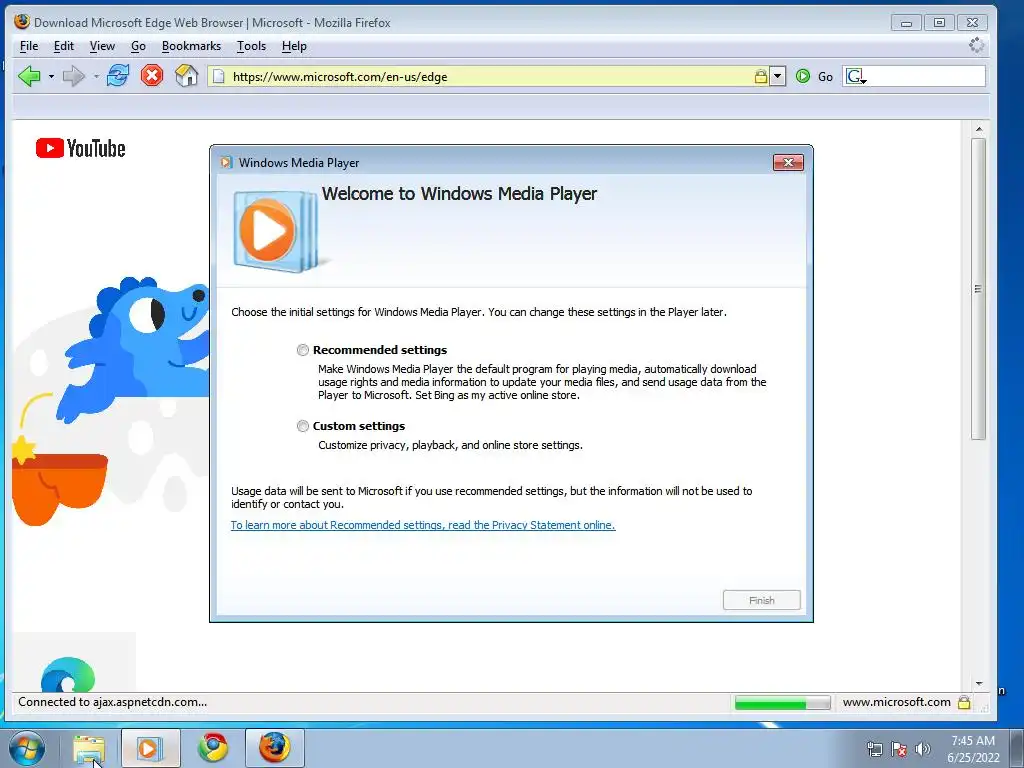The image size is (1024, 768).
Task: Click the vertical scrollbar thumb
Action: 978,289
